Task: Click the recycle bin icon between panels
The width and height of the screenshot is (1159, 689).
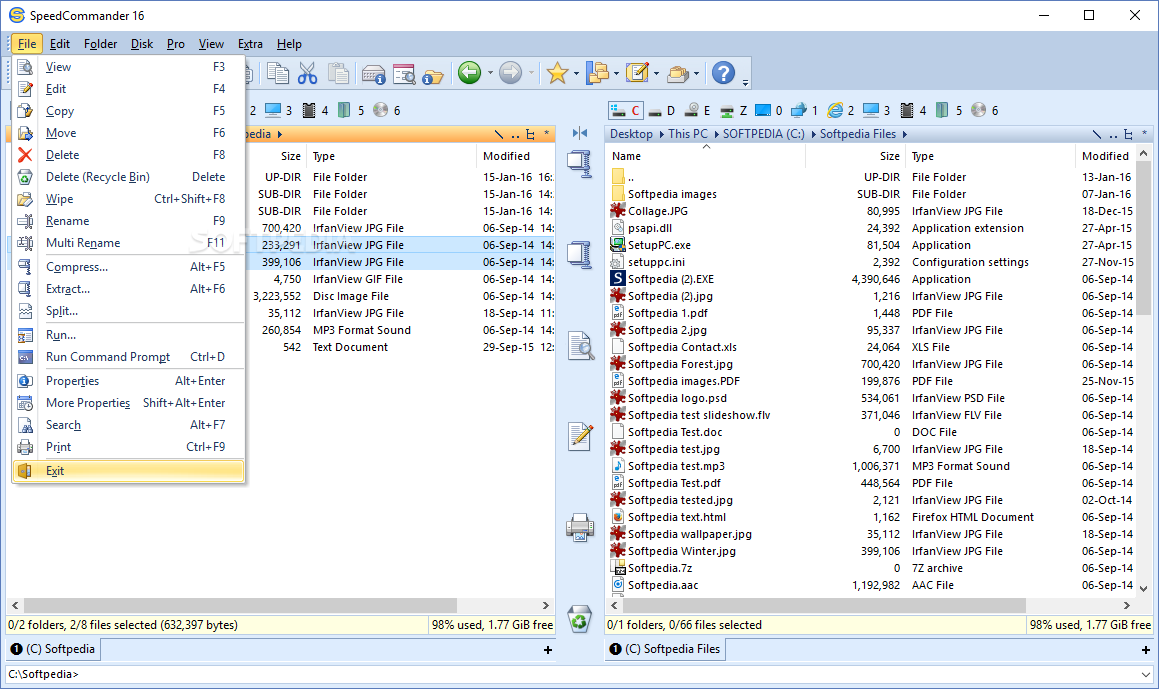Action: 580,620
